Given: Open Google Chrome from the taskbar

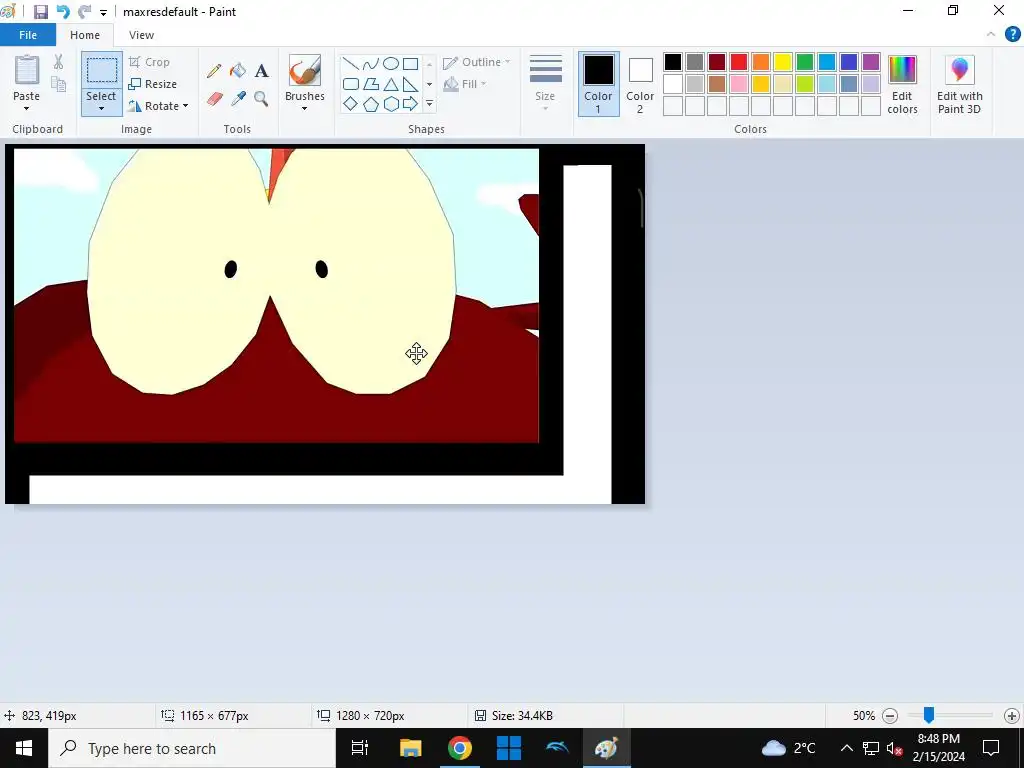Looking at the screenshot, I should pyautogui.click(x=460, y=748).
